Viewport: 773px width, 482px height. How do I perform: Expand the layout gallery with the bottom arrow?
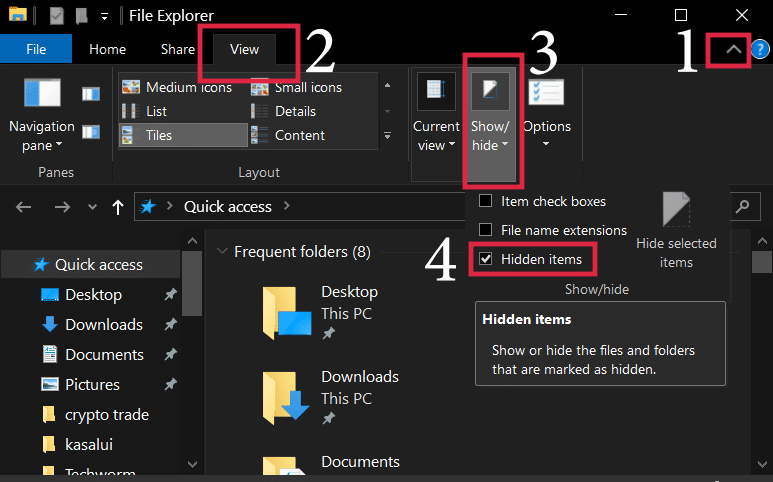click(387, 136)
